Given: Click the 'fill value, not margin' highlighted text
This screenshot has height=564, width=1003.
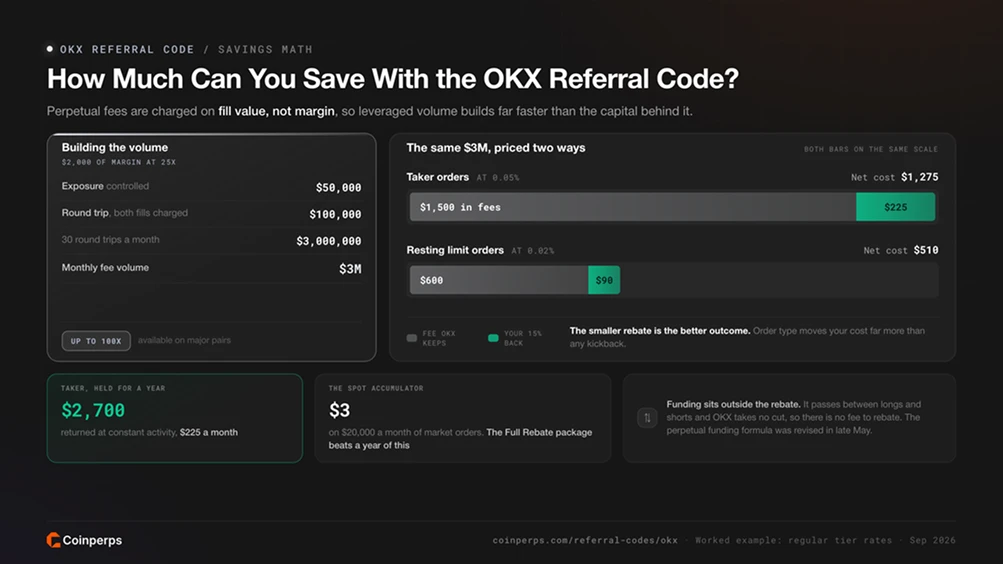Looking at the screenshot, I should coord(276,111).
